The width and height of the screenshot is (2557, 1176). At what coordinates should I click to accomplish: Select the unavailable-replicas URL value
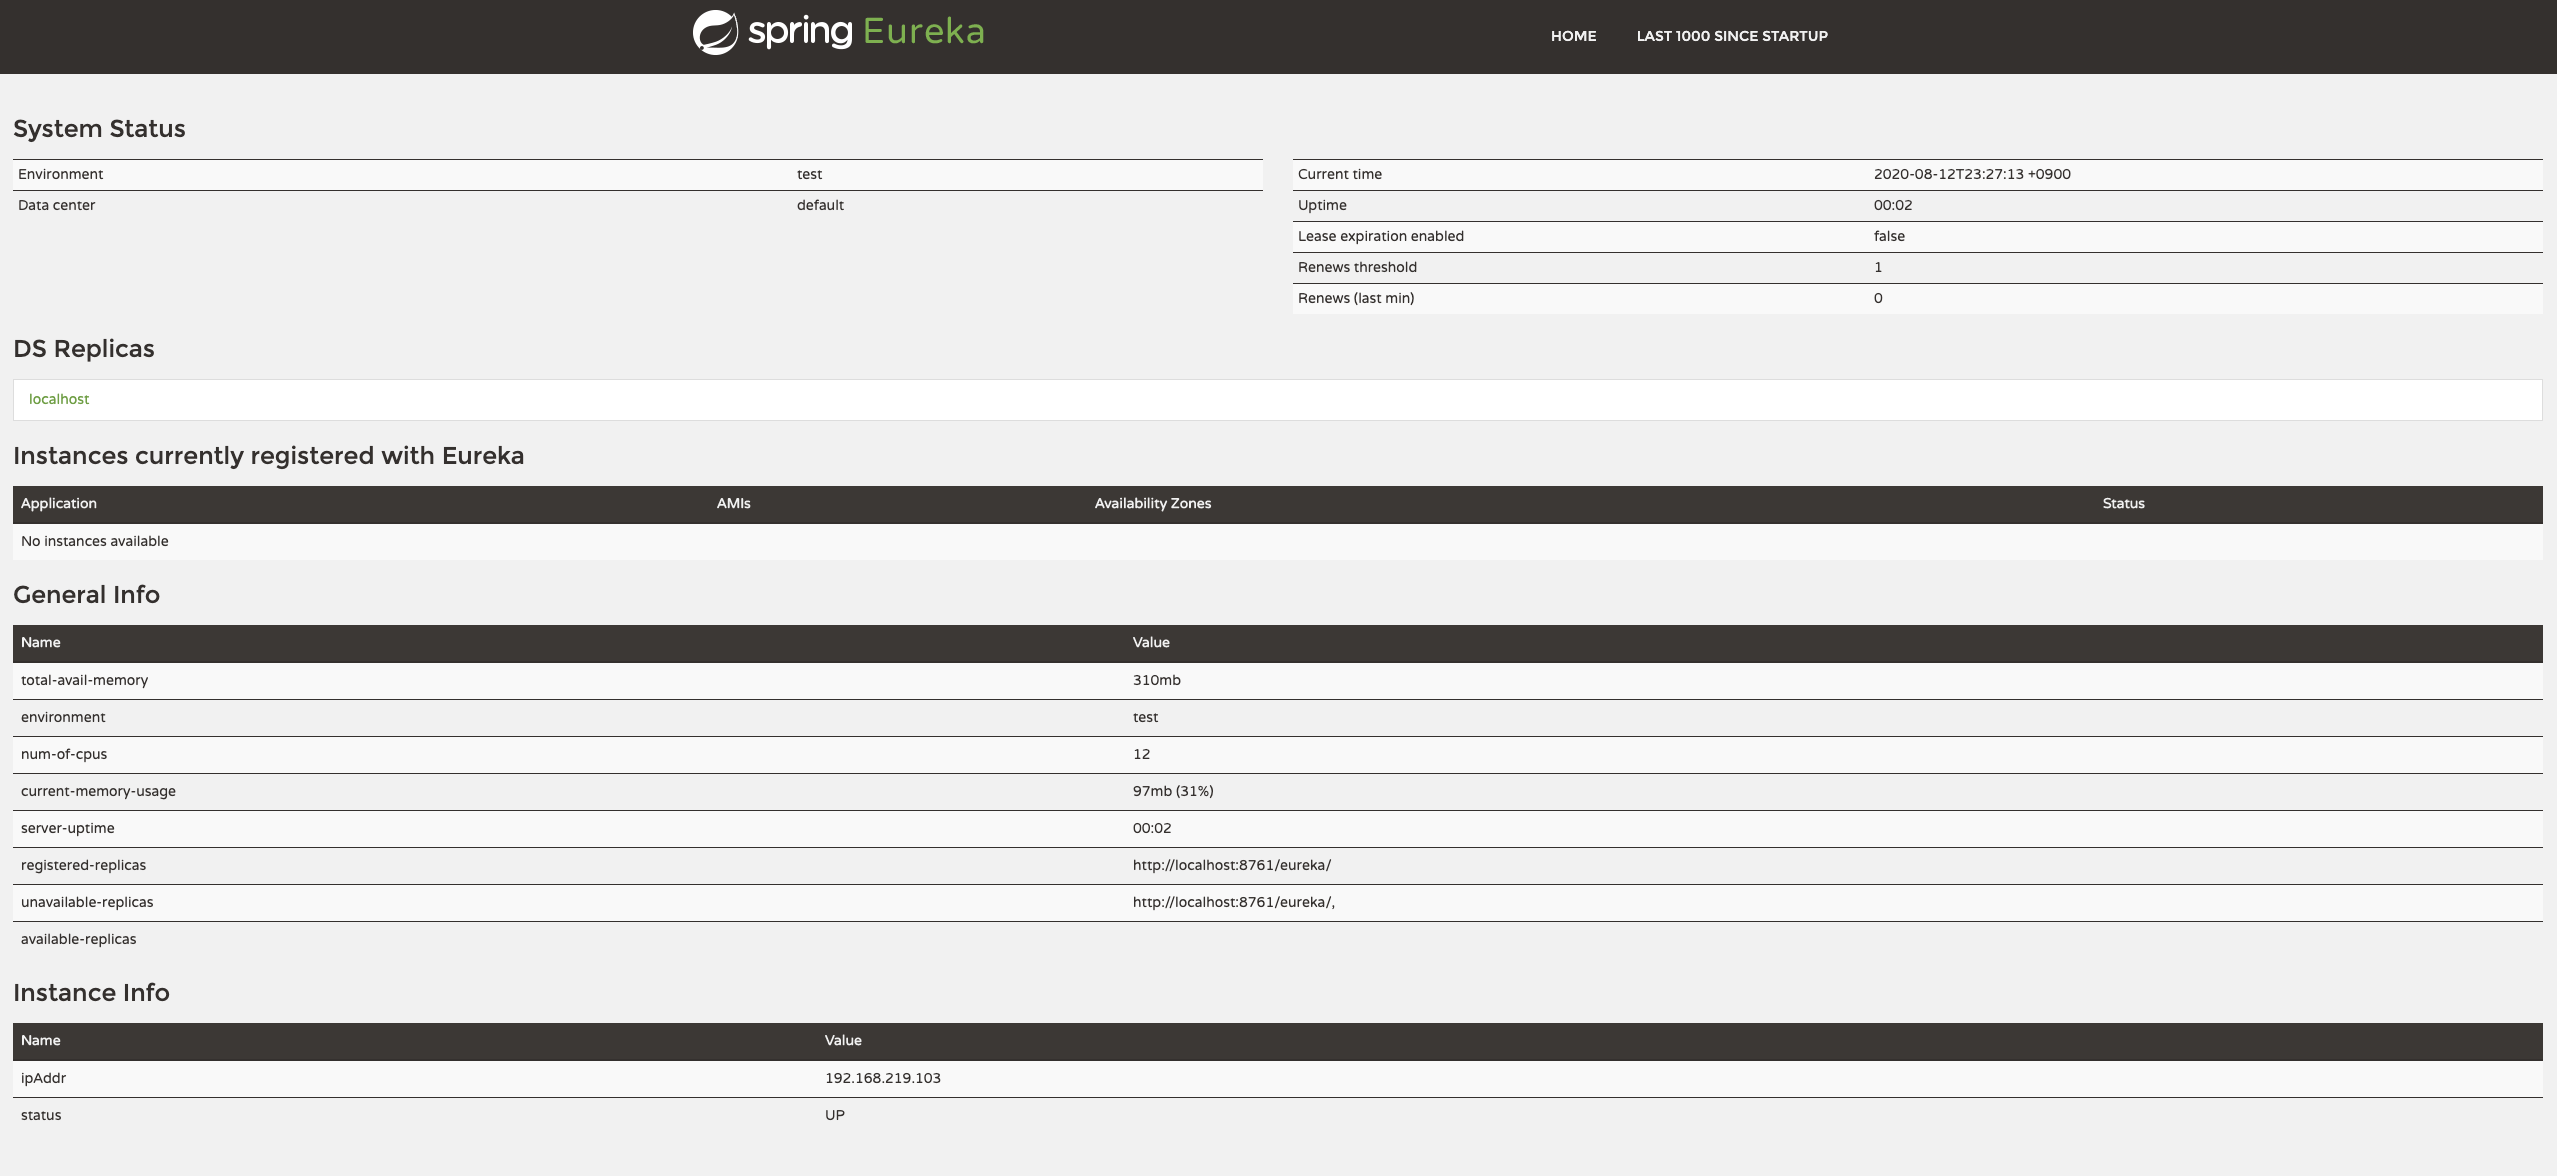(x=1233, y=902)
